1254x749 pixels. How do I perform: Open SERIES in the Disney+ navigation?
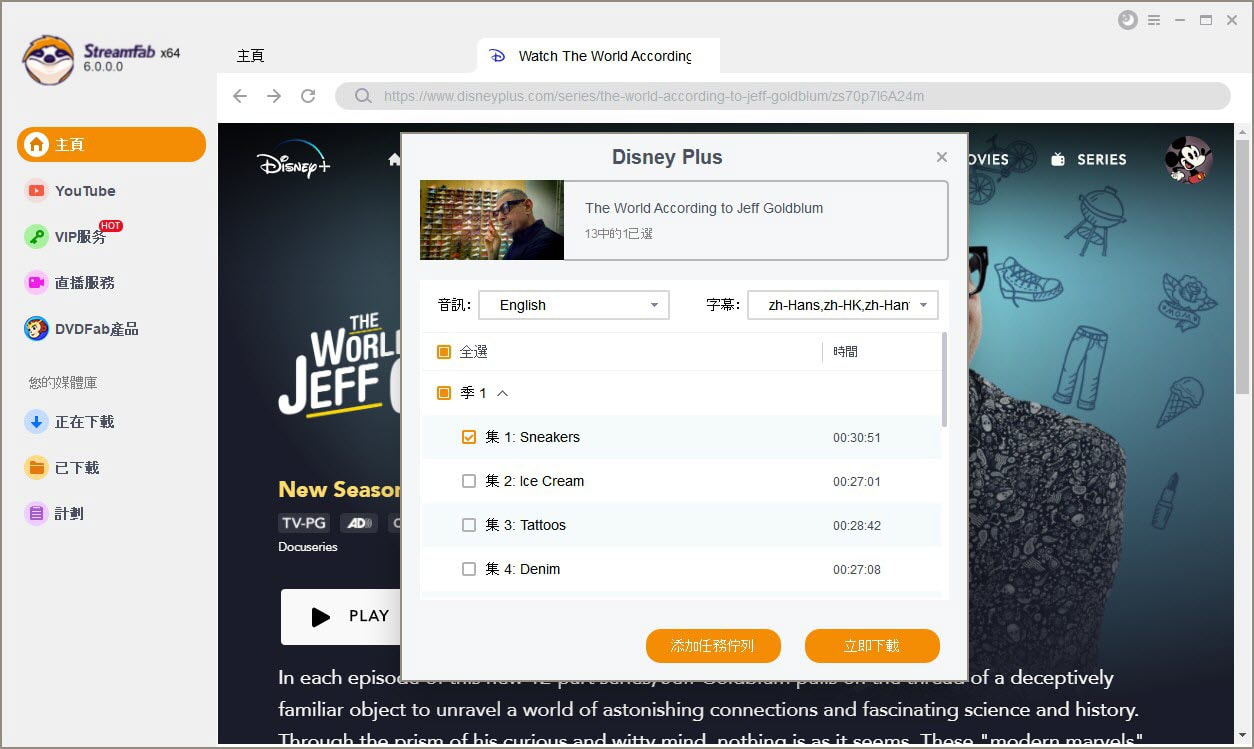(1088, 159)
